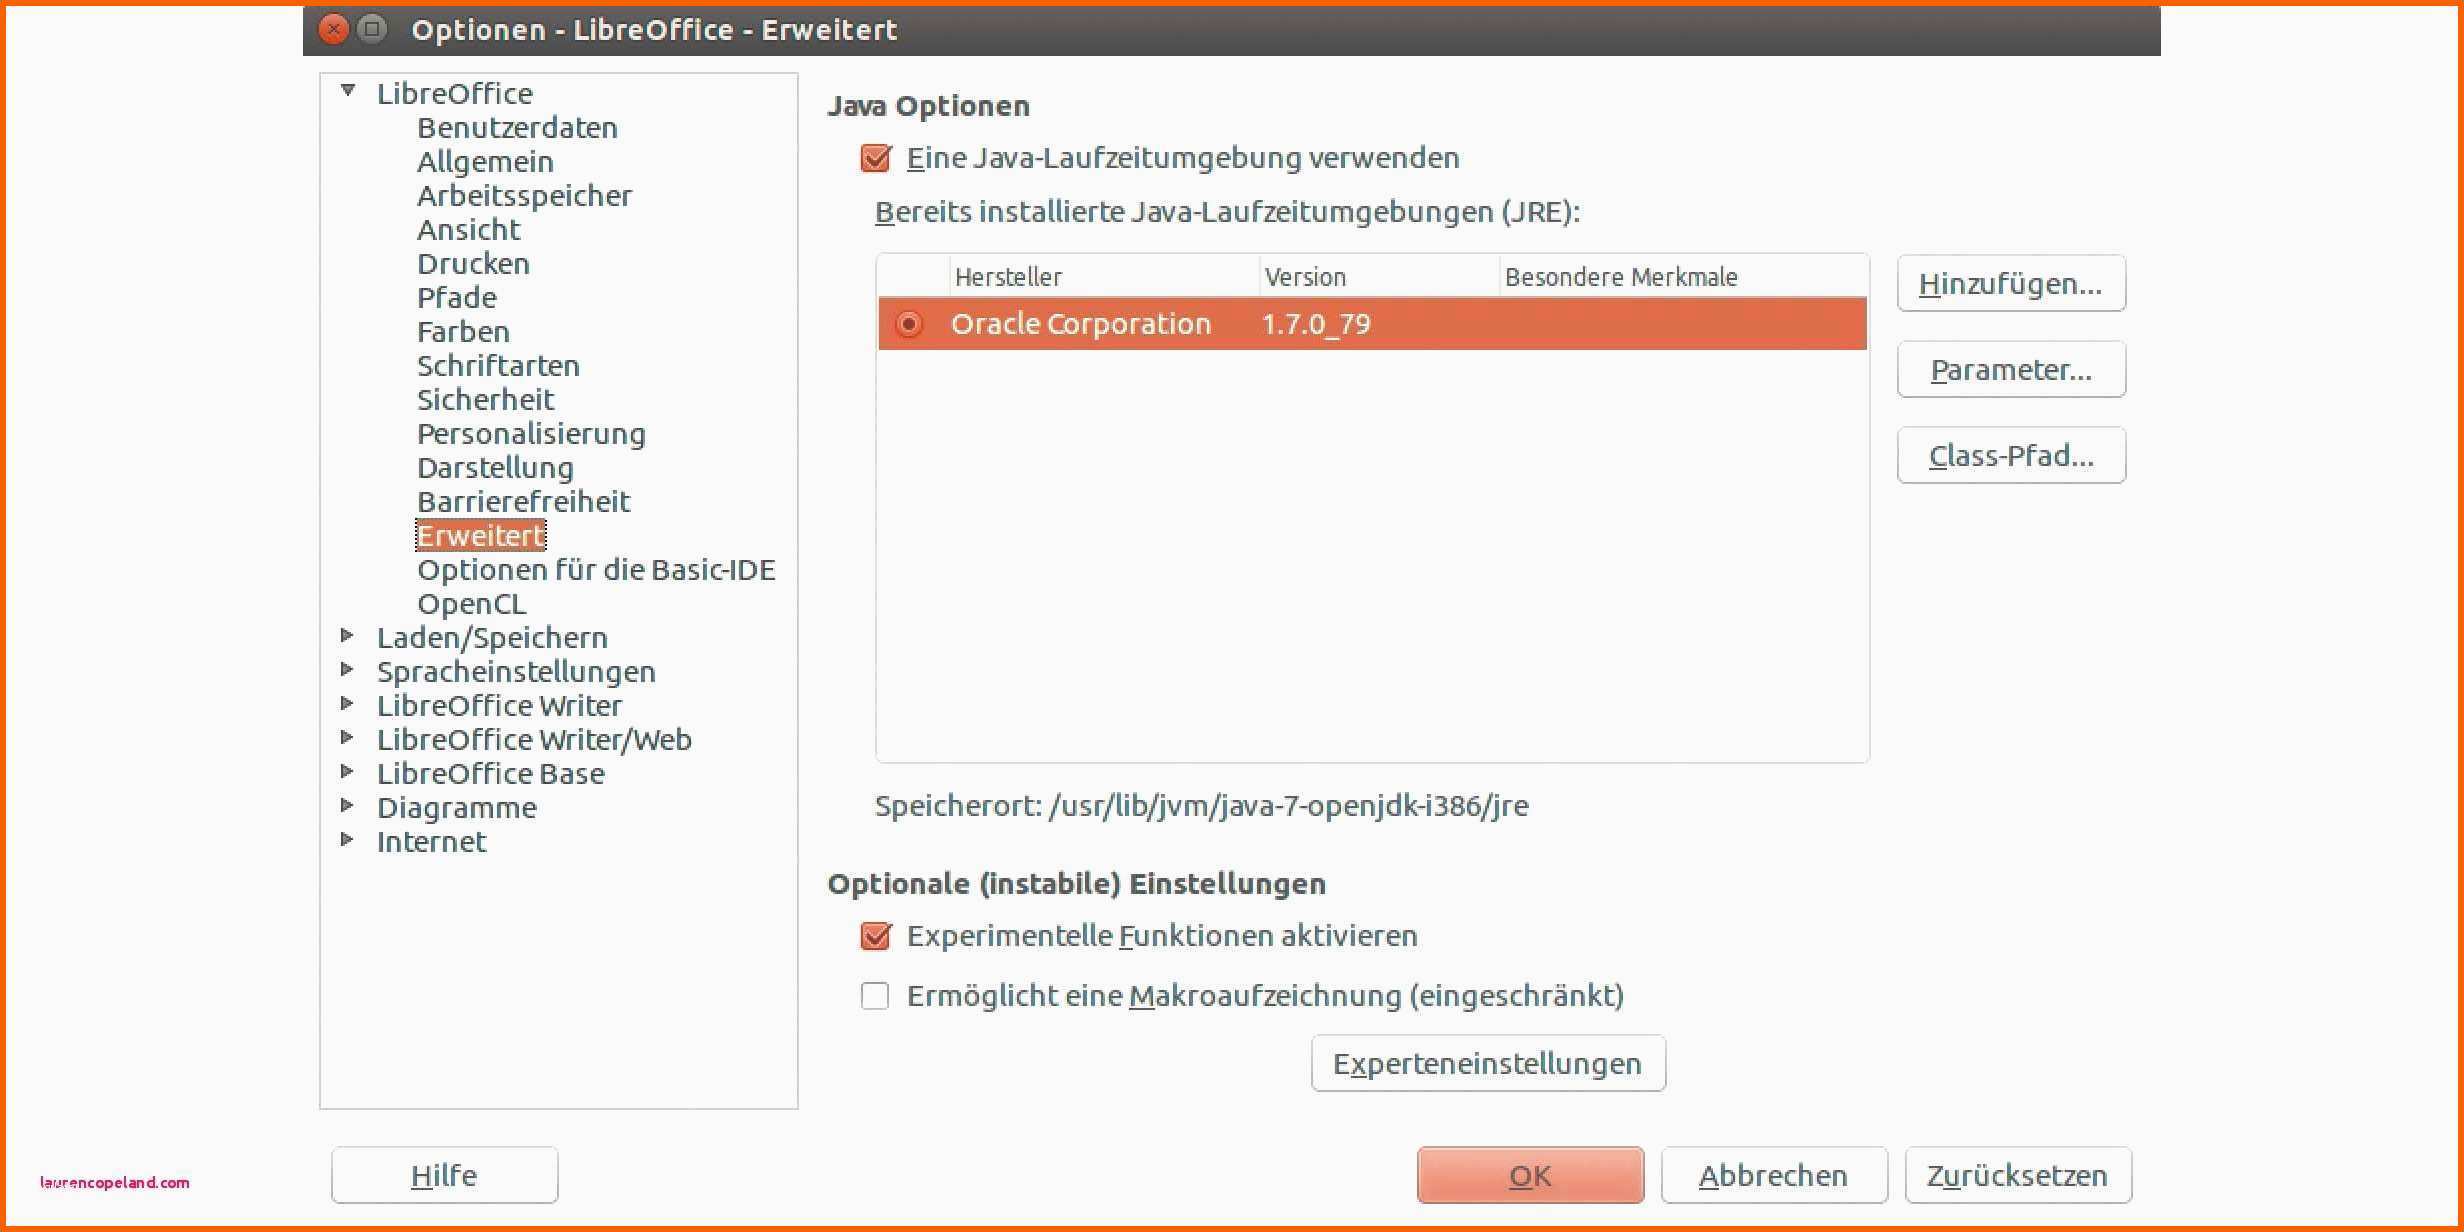This screenshot has height=1232, width=2464.
Task: Disable Experimentelle Funktionen aktivieren
Action: point(875,936)
